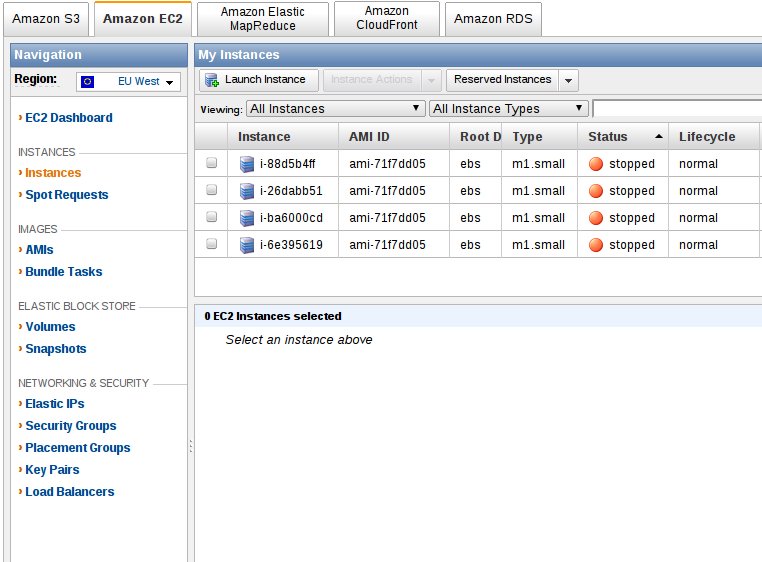Click the instance search input field

coord(677,109)
